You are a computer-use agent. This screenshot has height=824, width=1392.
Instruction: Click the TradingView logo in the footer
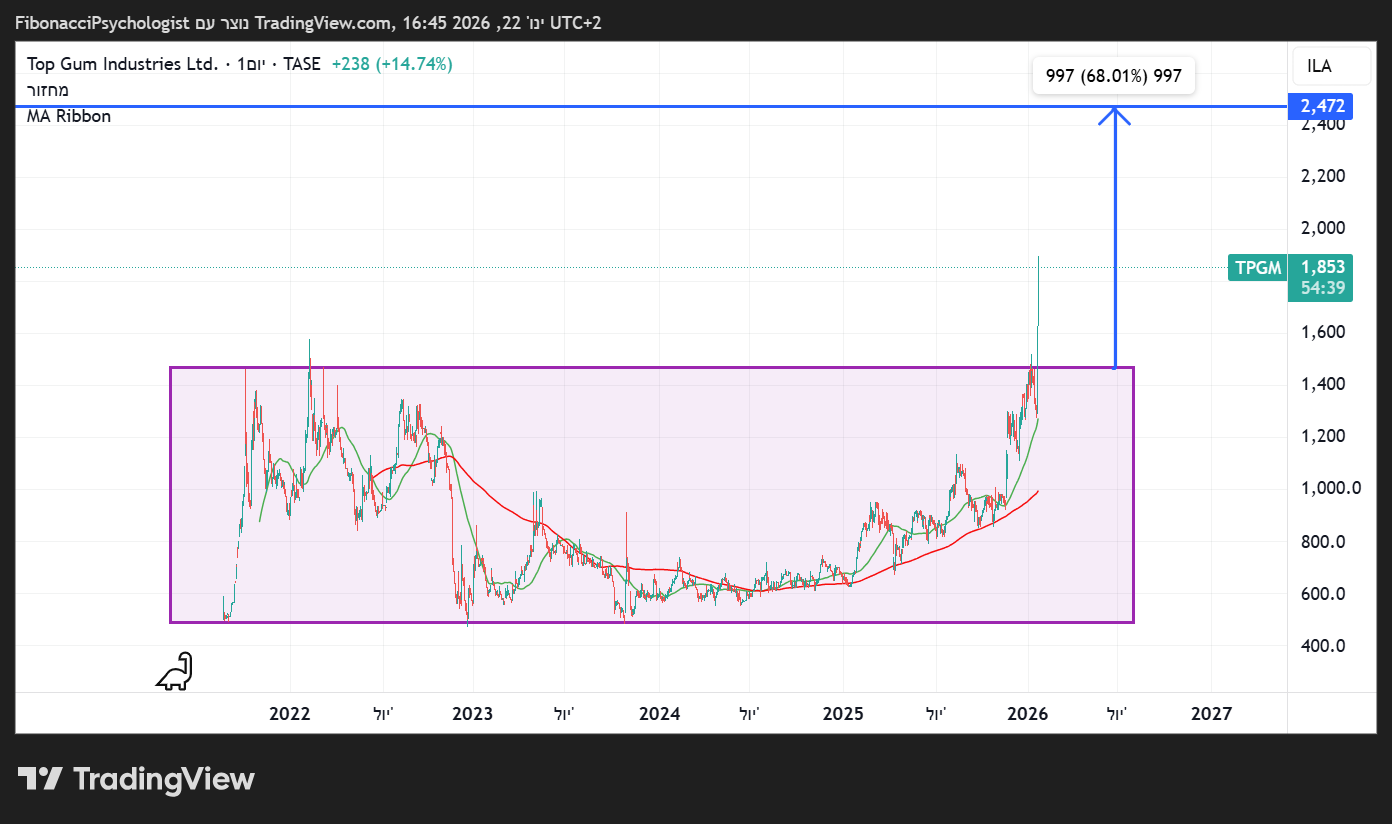coord(136,779)
